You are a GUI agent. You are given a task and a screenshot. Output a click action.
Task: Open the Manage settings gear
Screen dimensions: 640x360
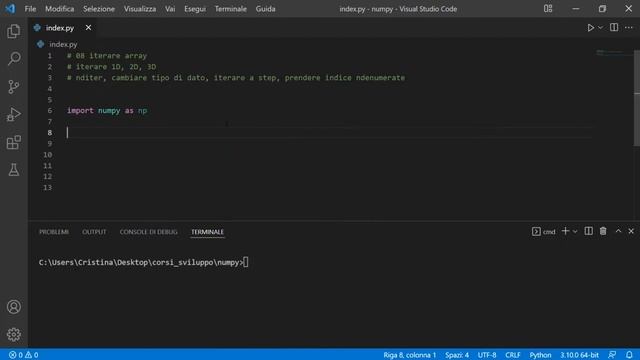click(13, 334)
